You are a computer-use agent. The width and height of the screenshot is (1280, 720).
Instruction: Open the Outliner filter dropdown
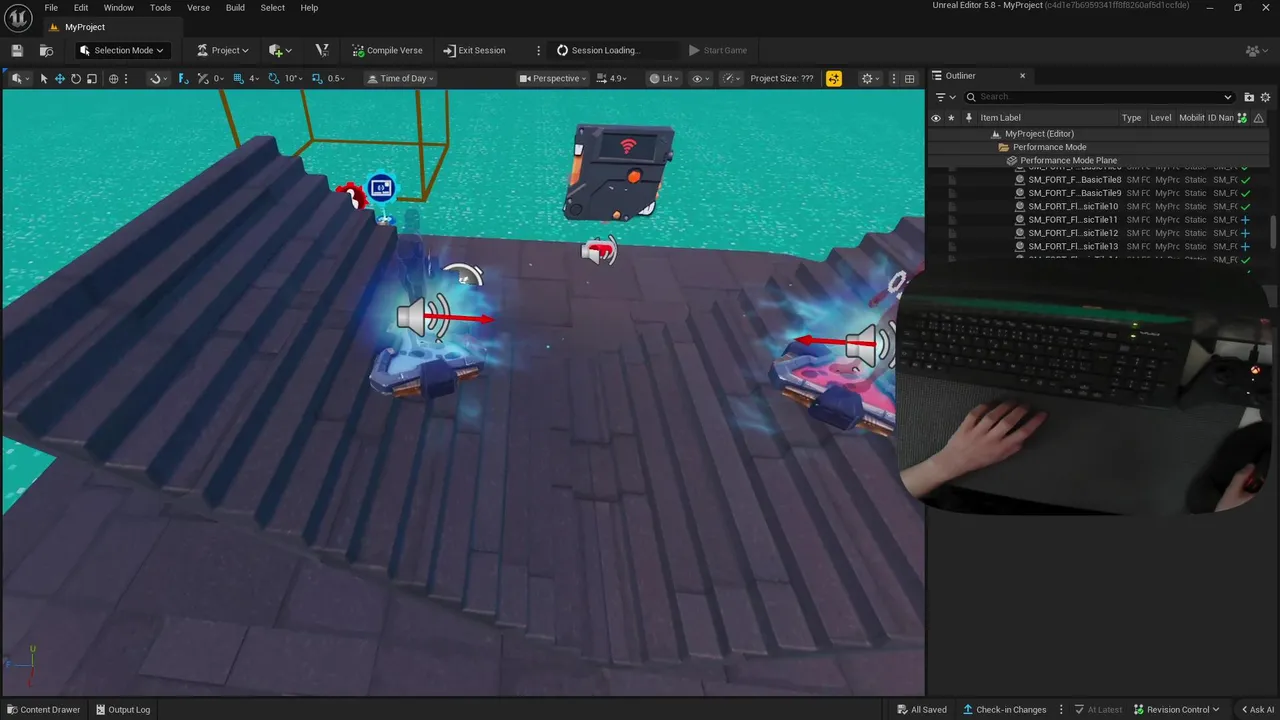[x=945, y=97]
